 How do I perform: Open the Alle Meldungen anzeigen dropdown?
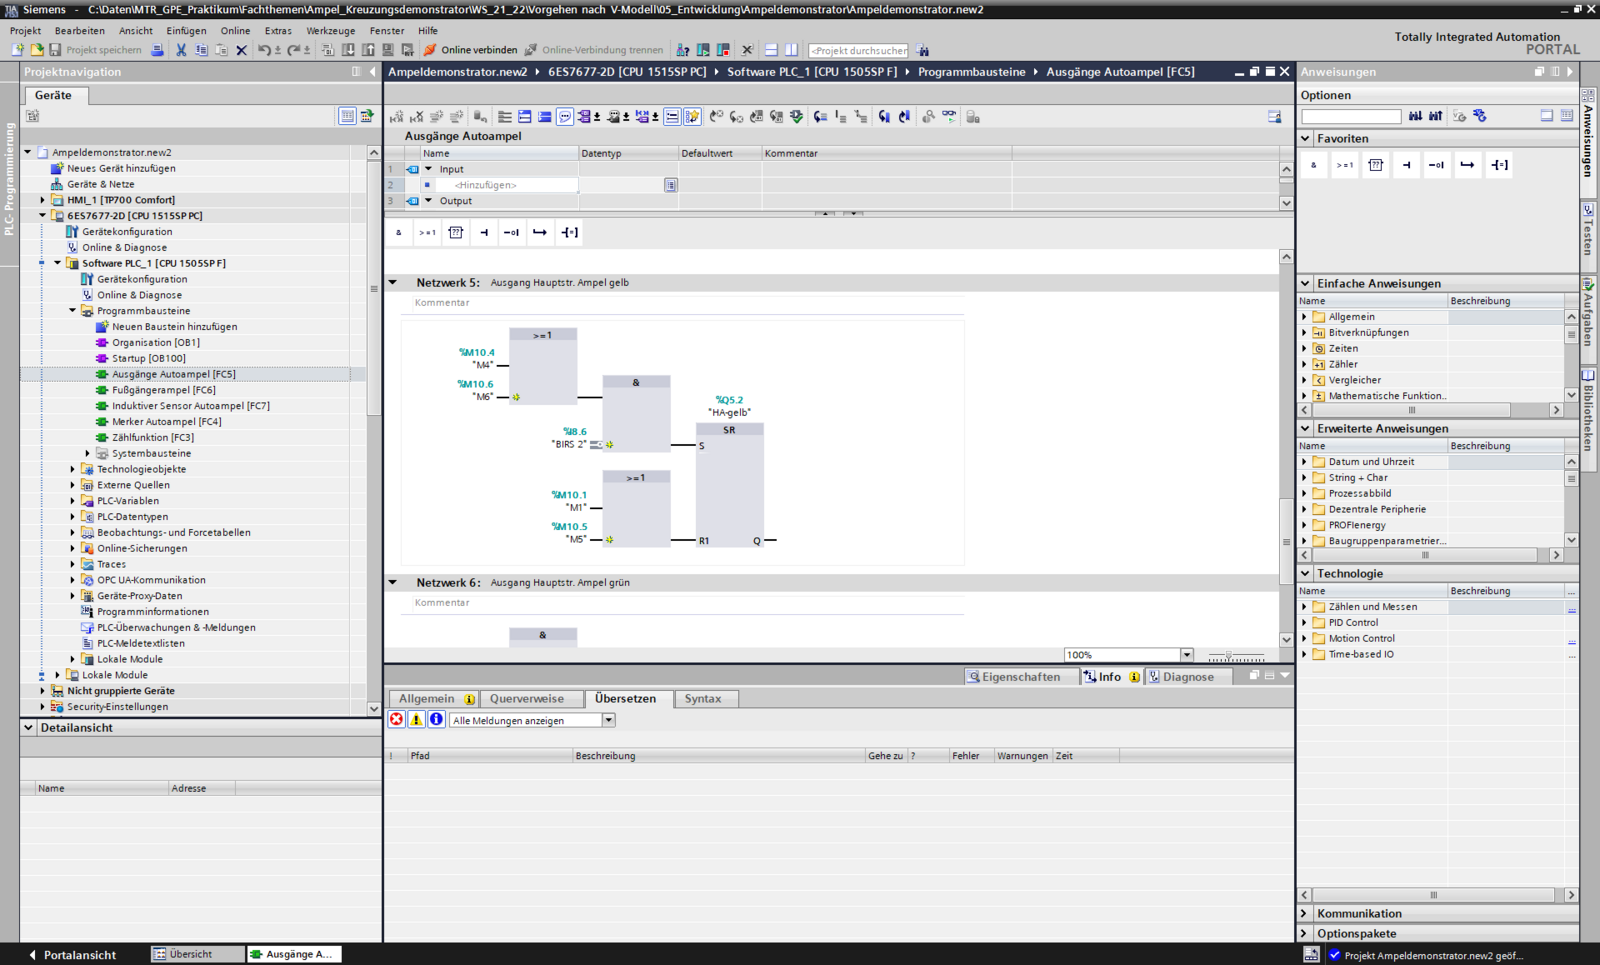point(608,720)
